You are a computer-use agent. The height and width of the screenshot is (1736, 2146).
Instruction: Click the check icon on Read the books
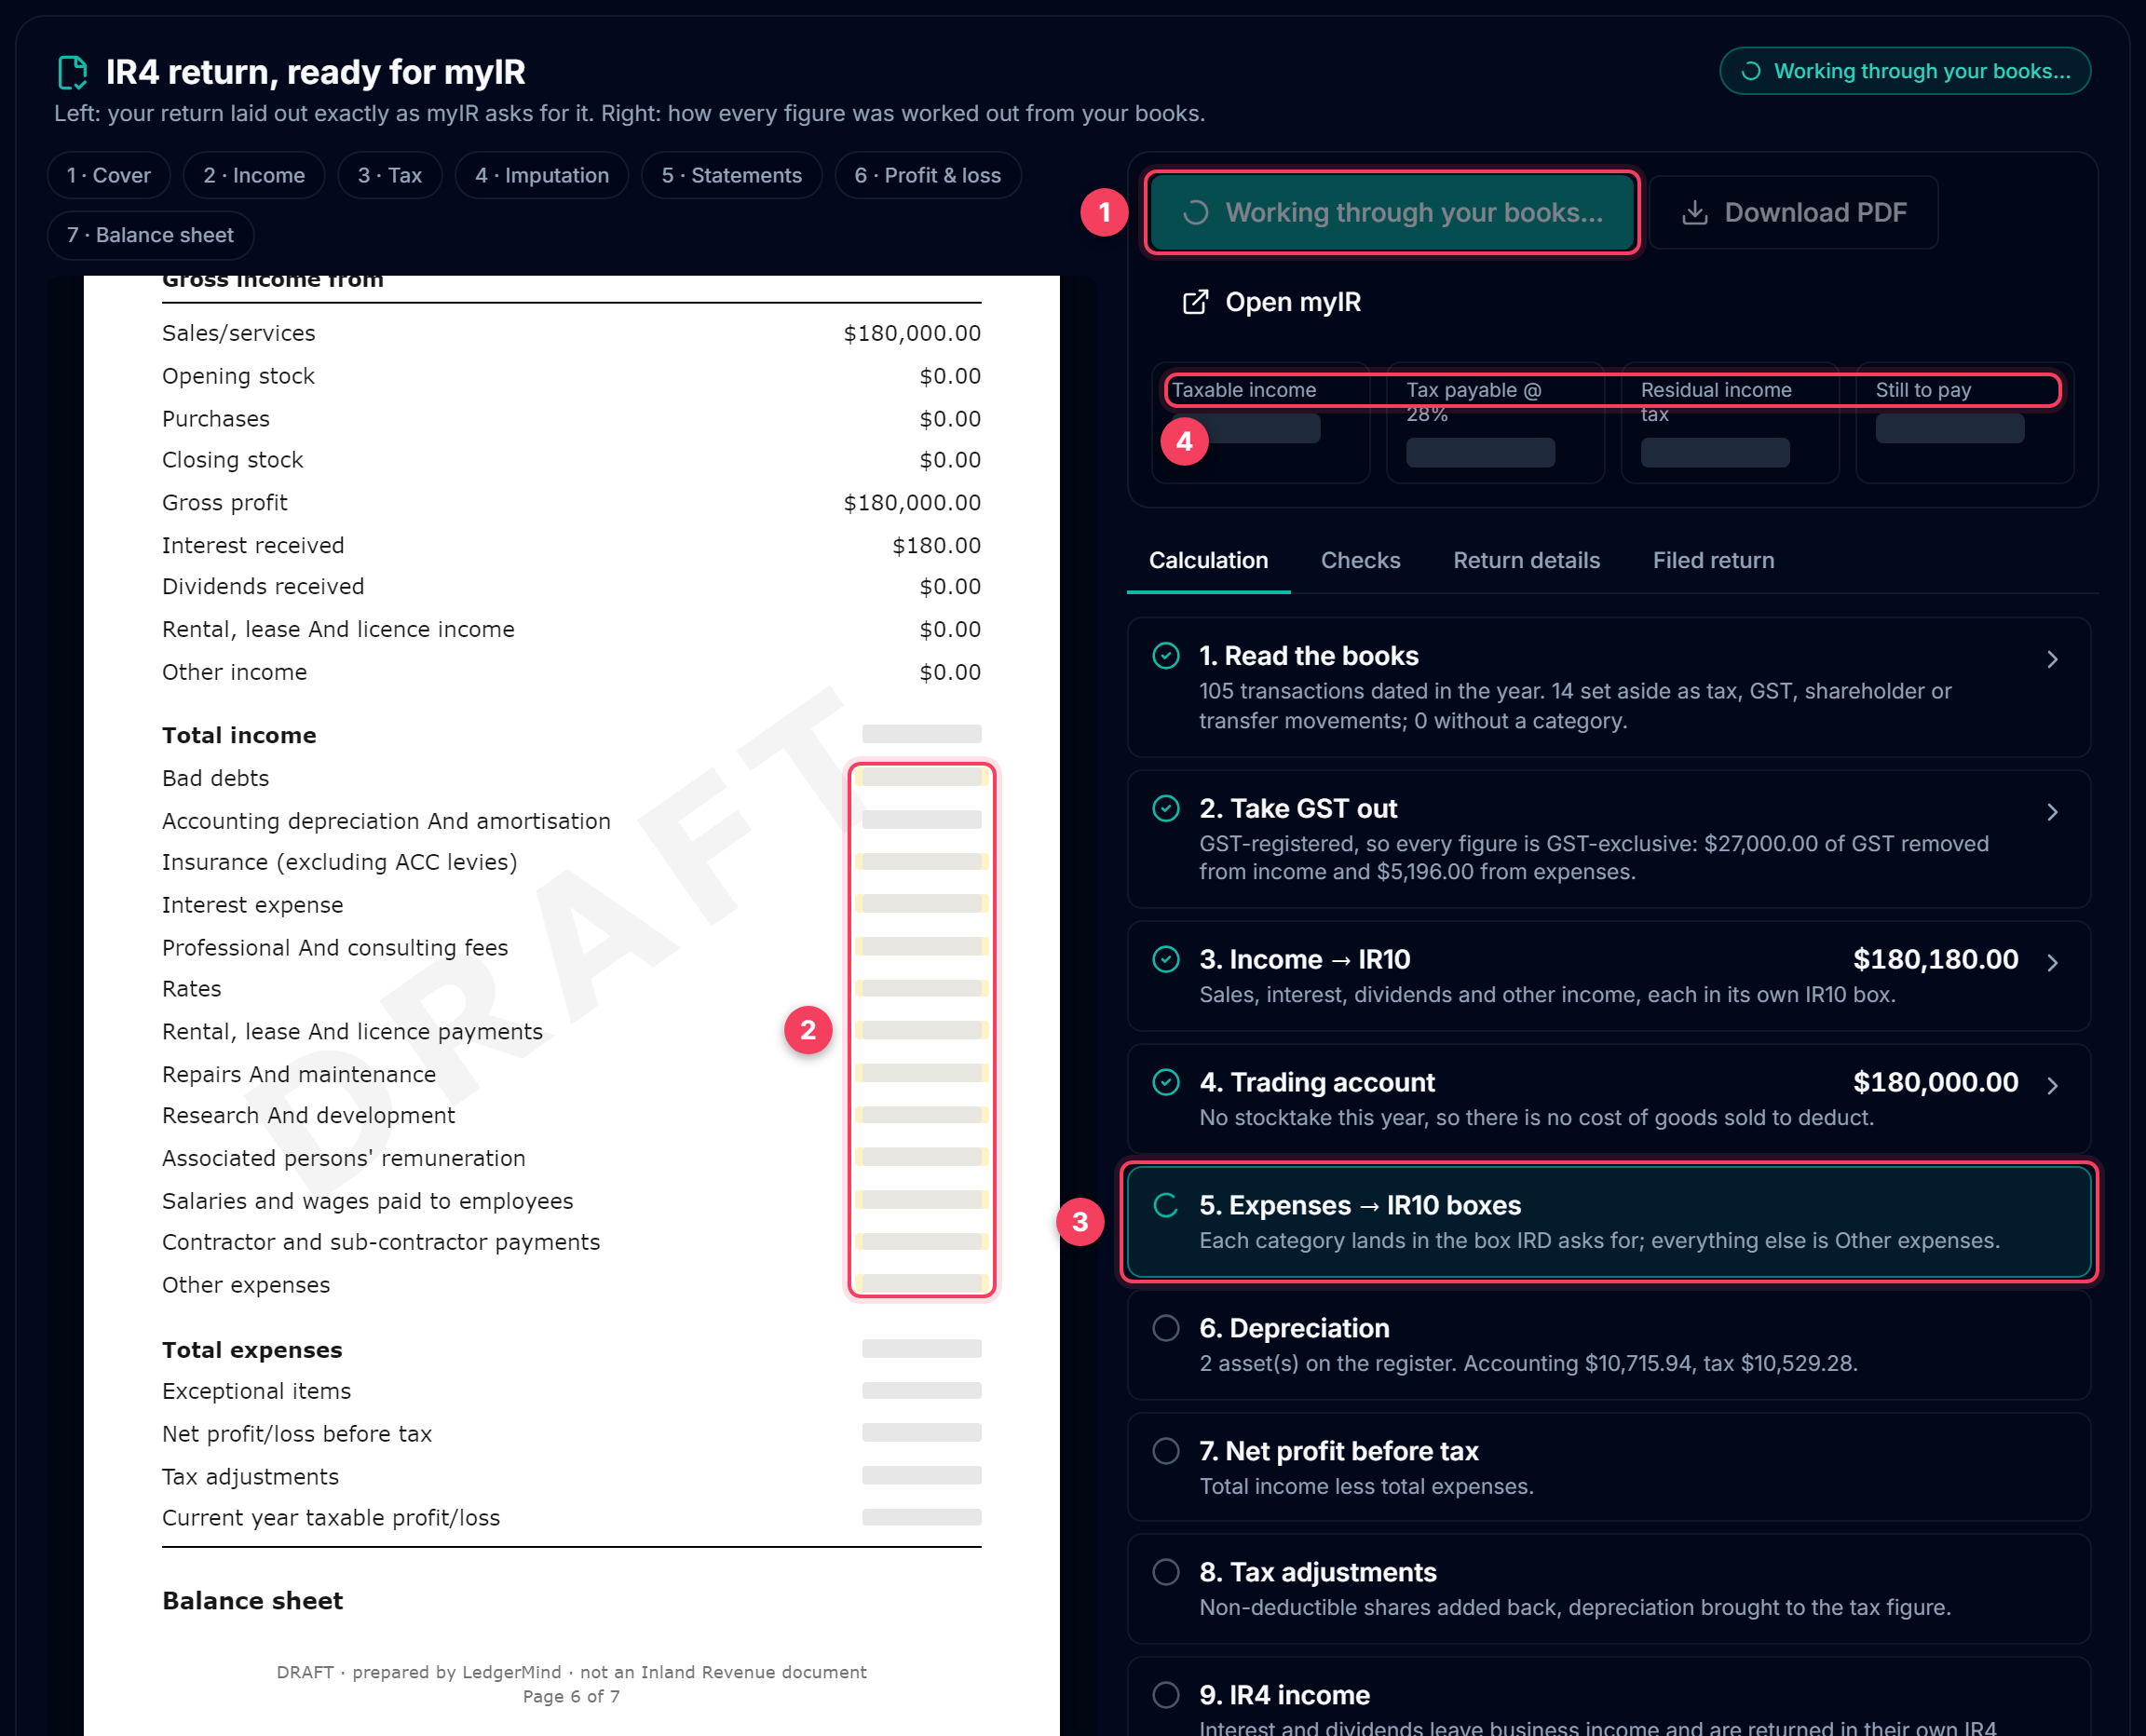click(x=1166, y=656)
